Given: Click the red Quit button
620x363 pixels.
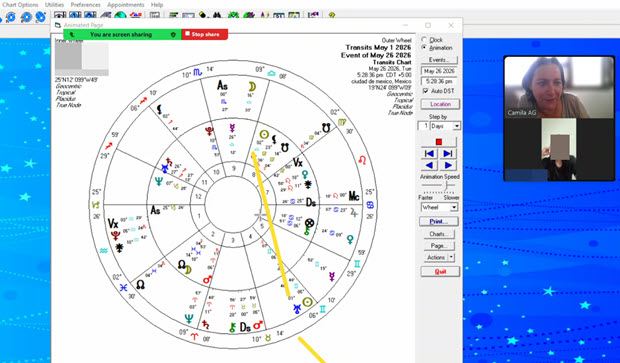Looking at the screenshot, I should click(x=440, y=271).
